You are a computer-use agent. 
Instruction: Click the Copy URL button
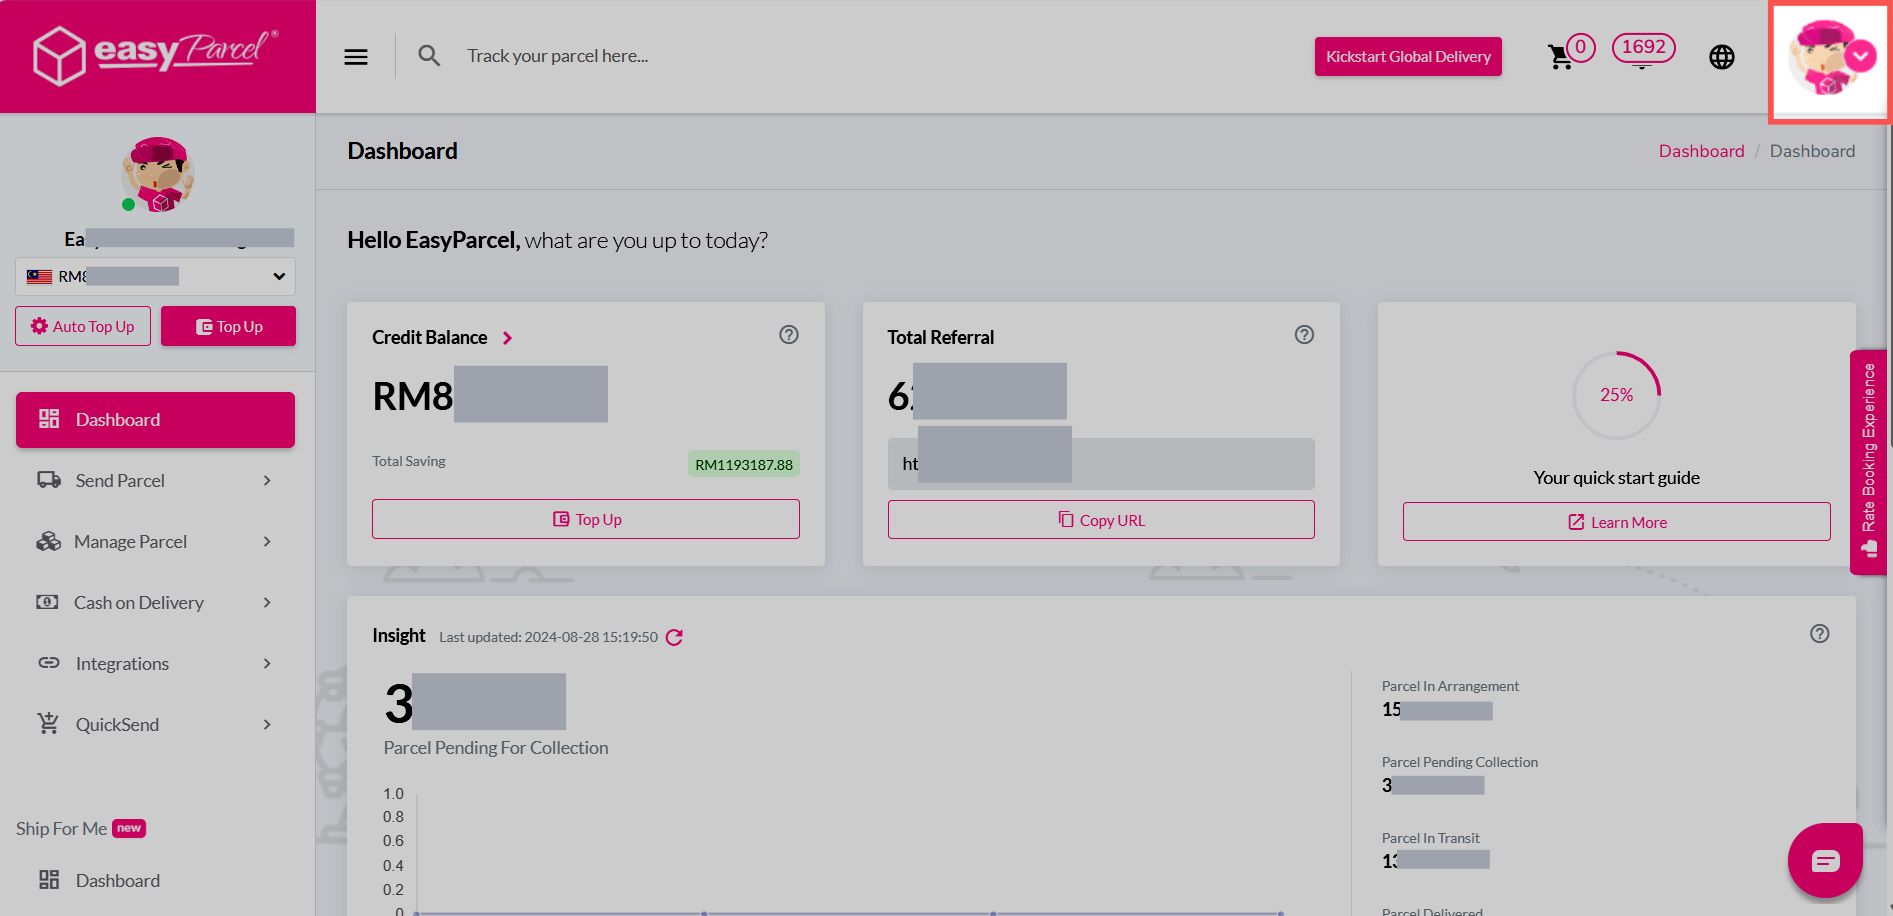click(x=1101, y=520)
